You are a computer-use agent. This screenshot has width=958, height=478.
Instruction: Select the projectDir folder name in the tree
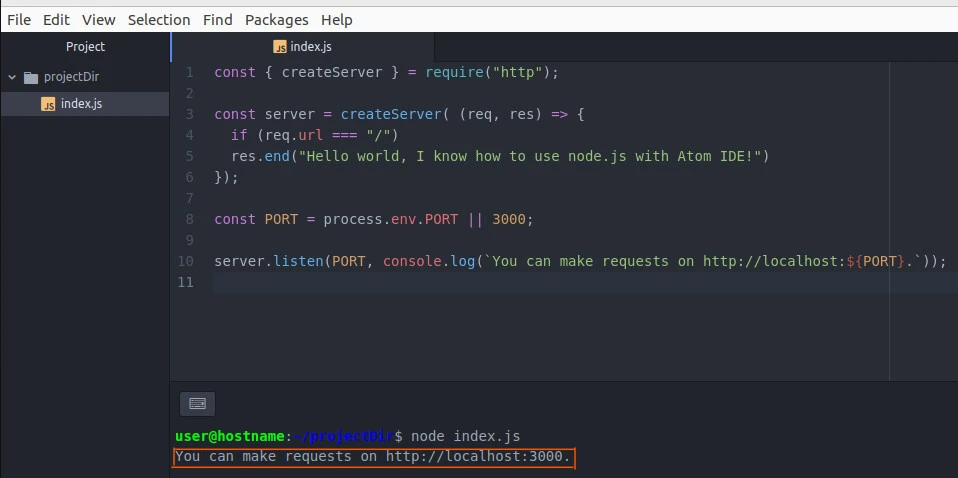(71, 77)
